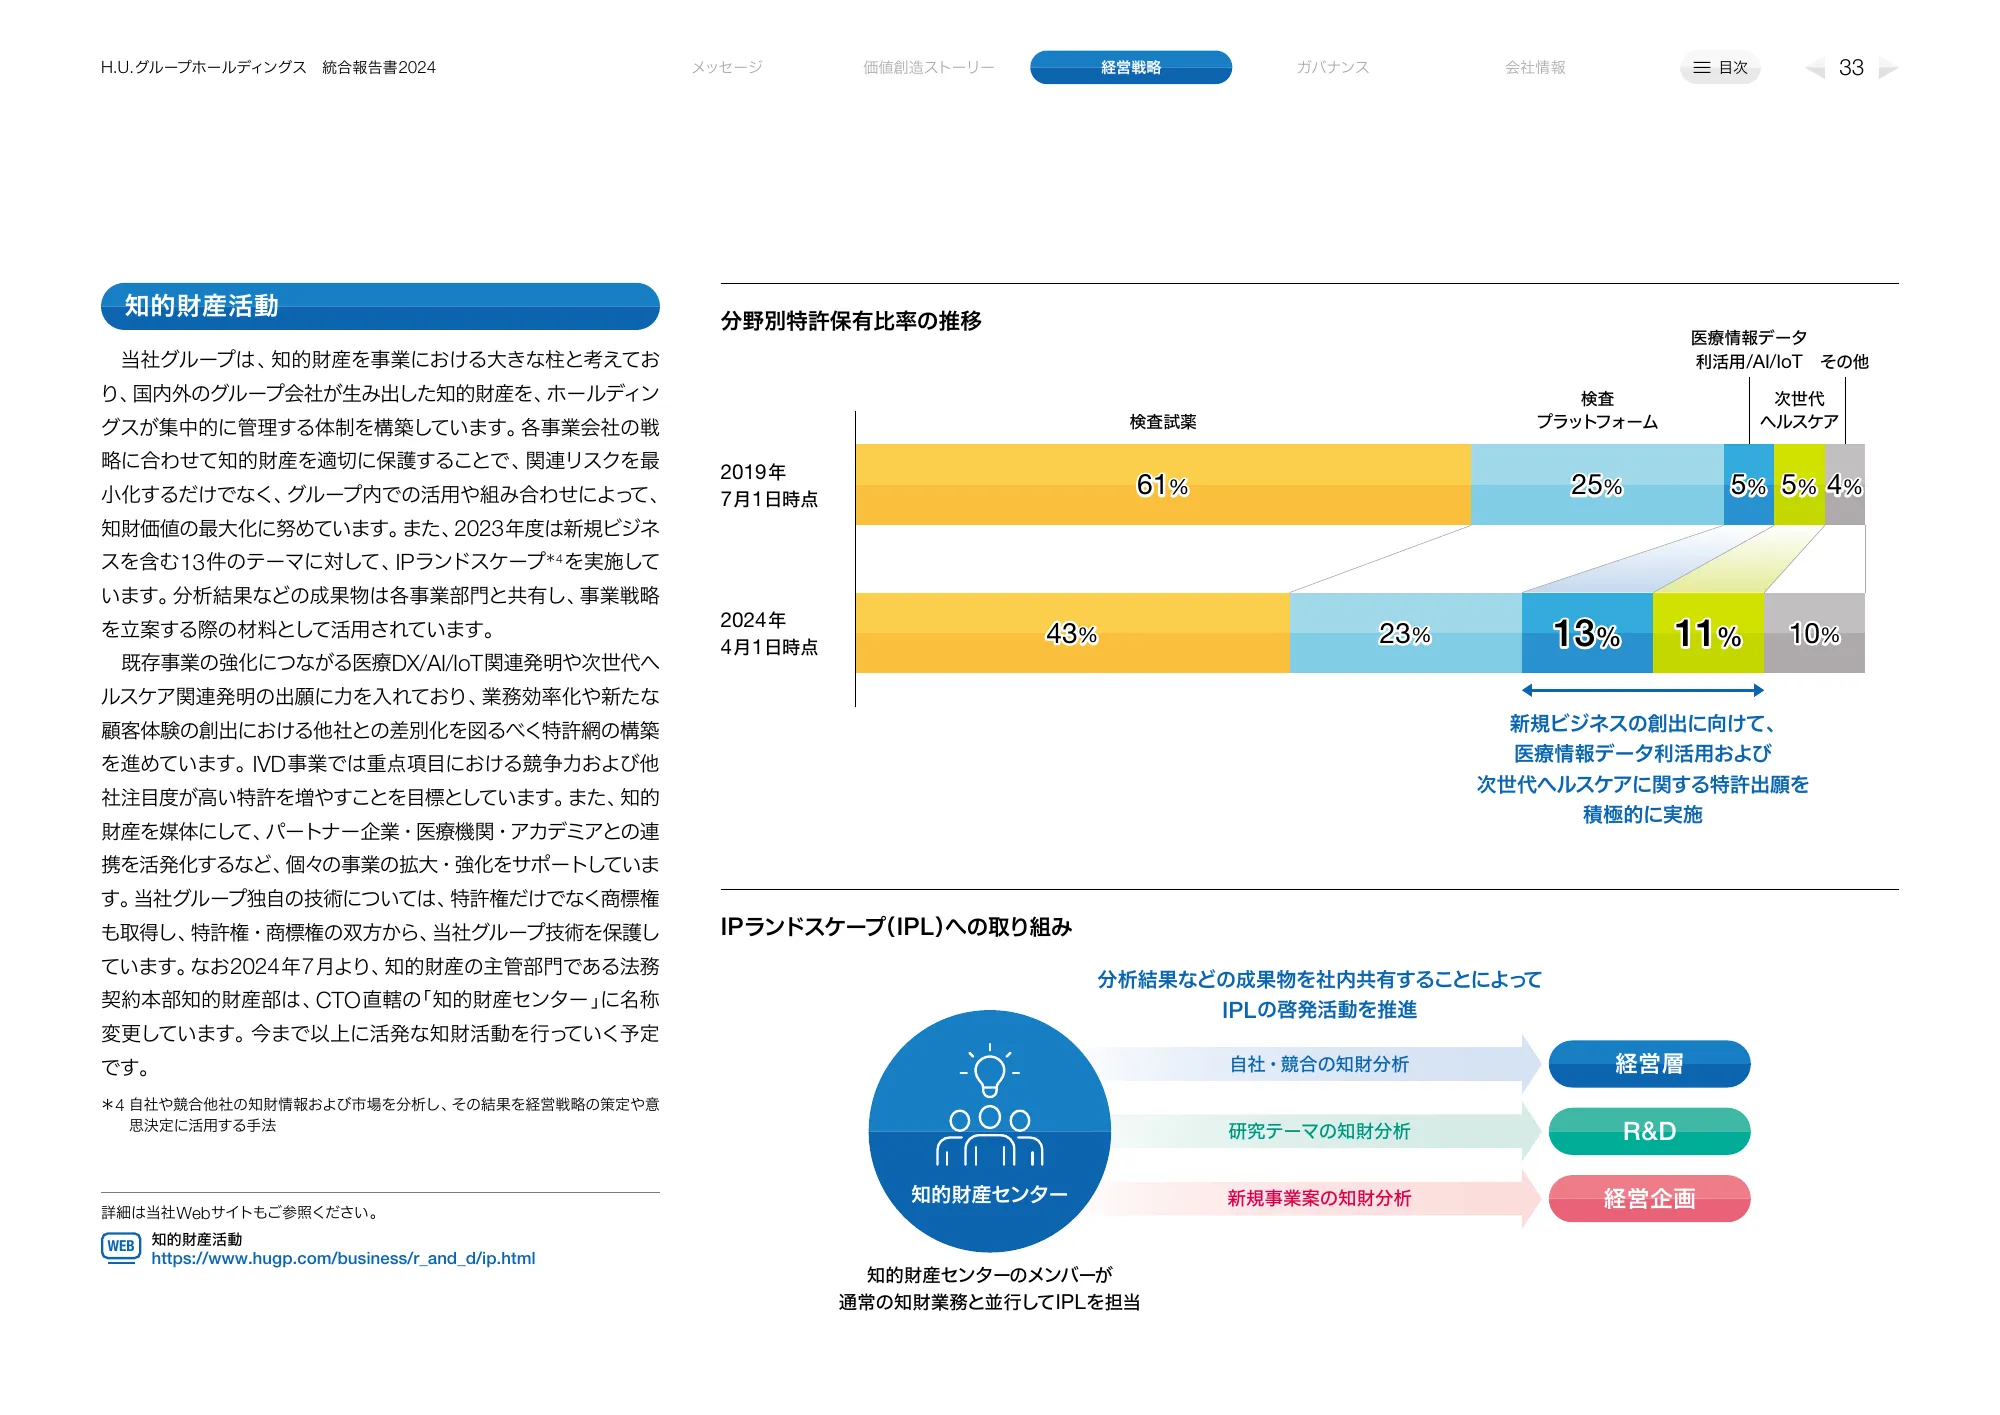Click the R&D green pill label
The image size is (2000, 1415).
1649,1131
